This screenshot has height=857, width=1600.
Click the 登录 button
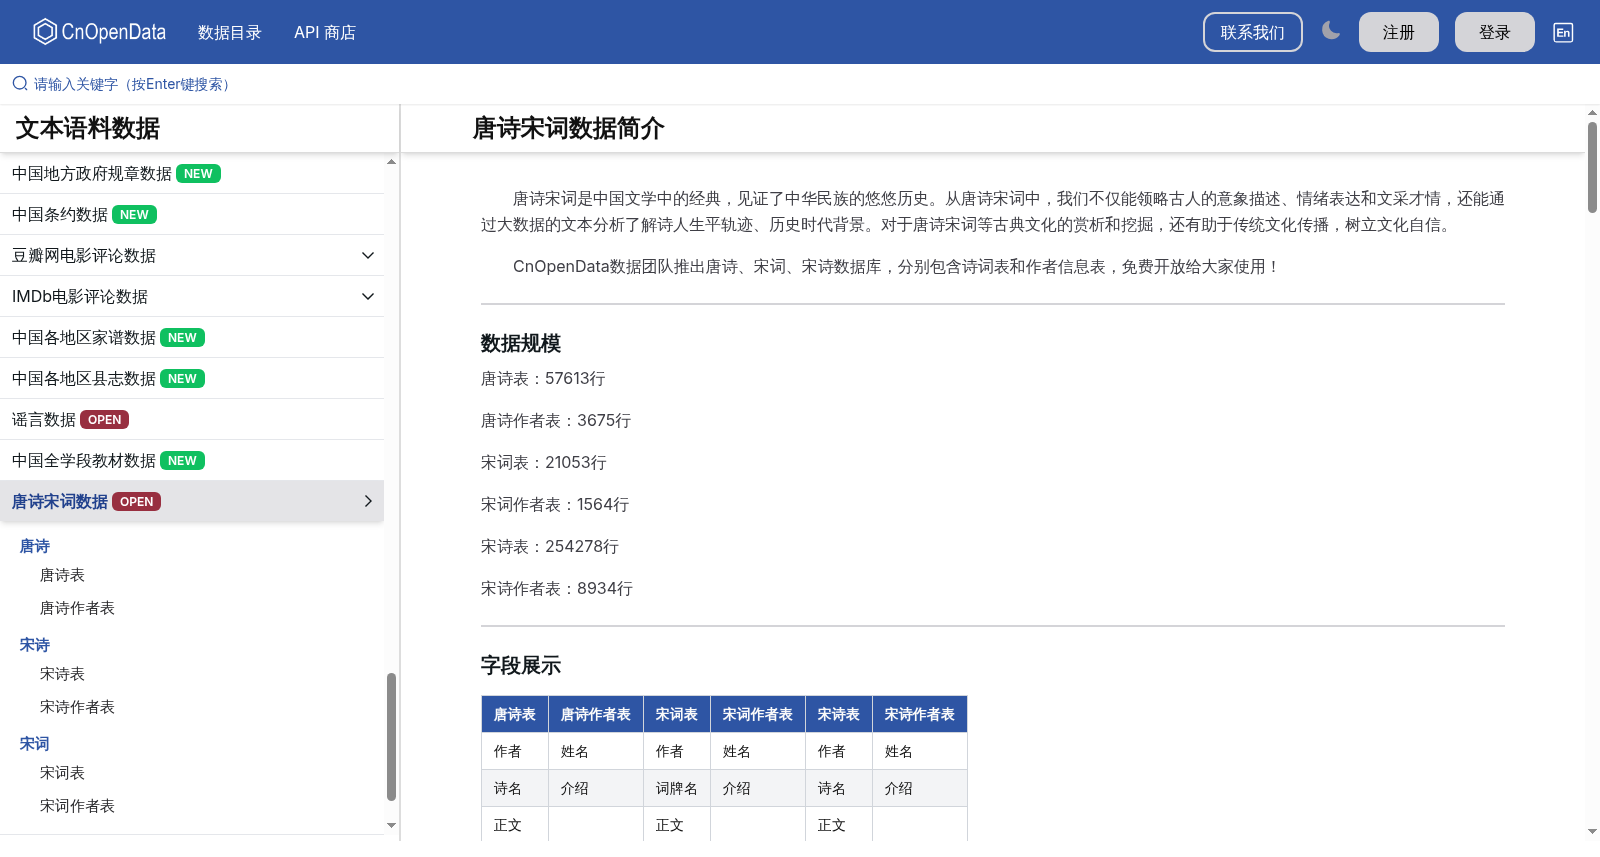1494,32
